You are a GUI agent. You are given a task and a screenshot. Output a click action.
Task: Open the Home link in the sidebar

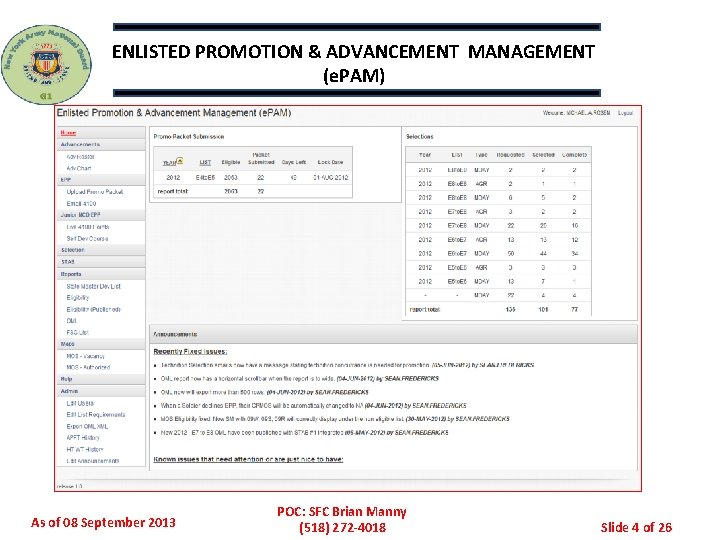tap(68, 133)
